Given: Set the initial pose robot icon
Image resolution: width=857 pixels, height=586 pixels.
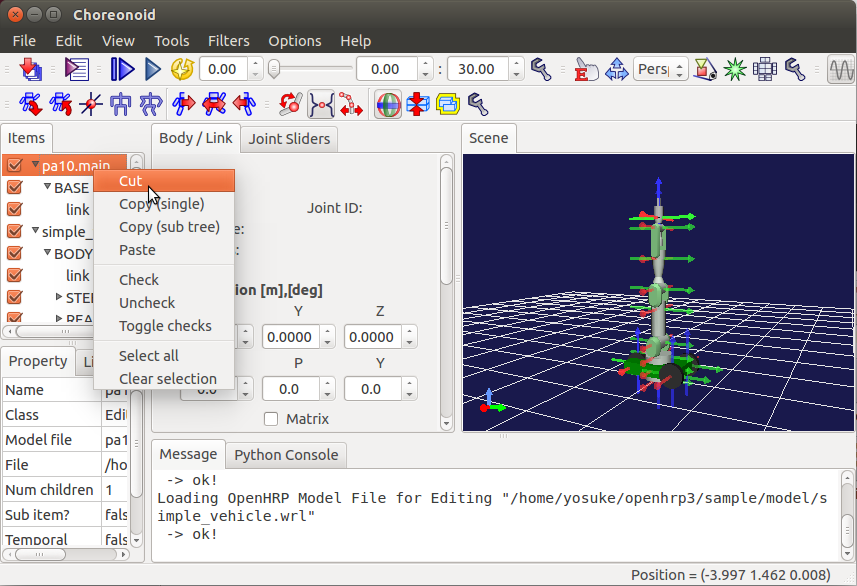Looking at the screenshot, I should 120,104.
